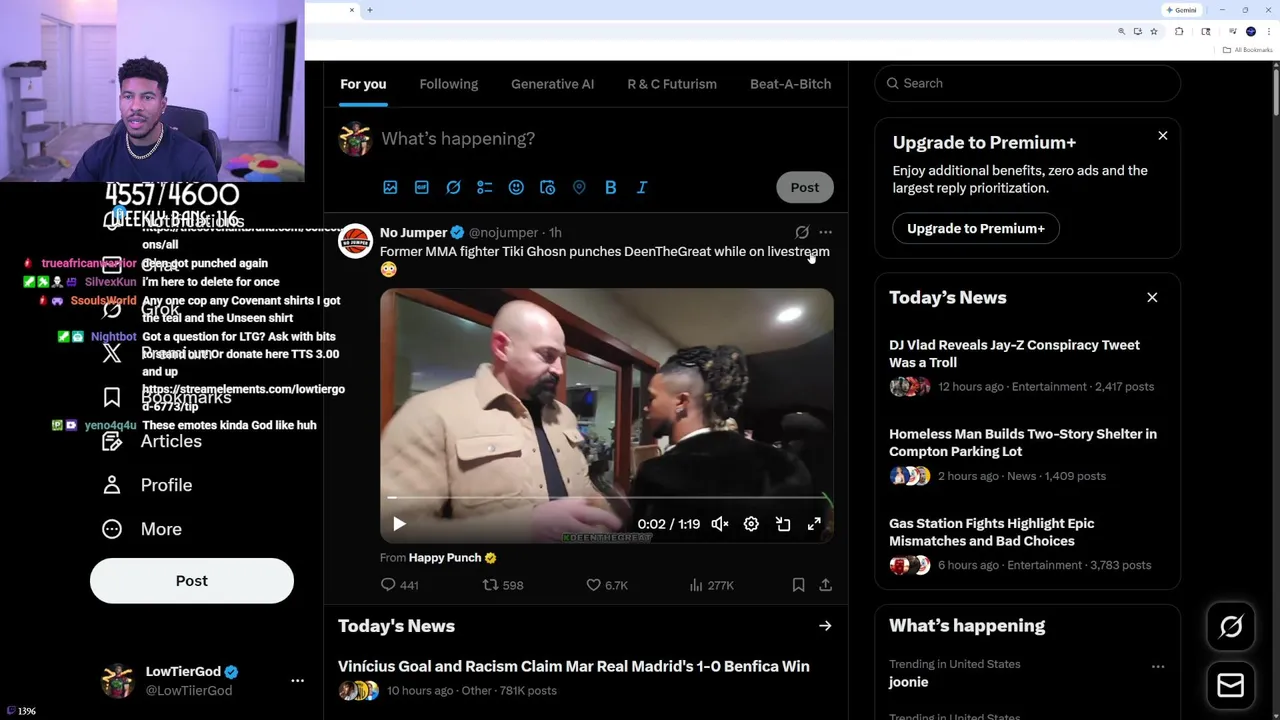Like the No Jumper post

(607, 585)
